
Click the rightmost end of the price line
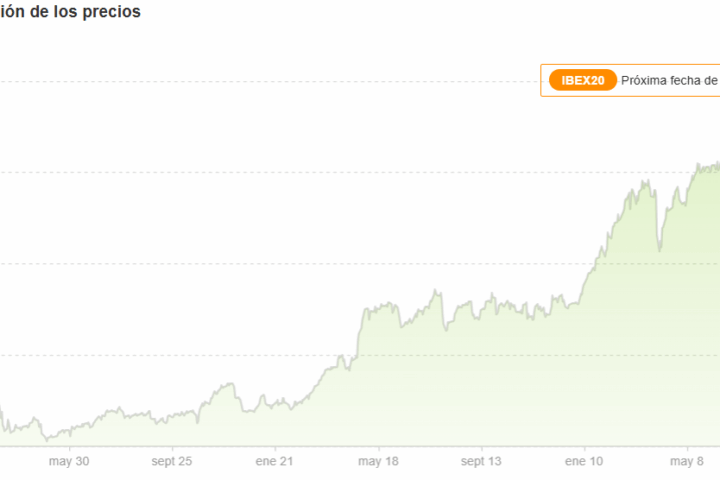[x=718, y=165]
